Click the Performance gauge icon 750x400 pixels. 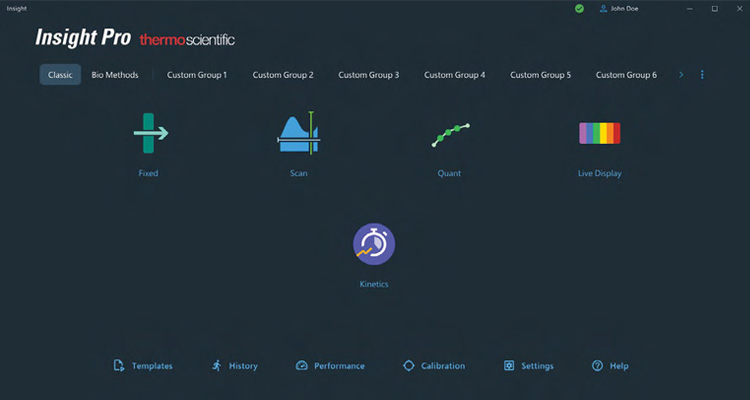(x=301, y=366)
